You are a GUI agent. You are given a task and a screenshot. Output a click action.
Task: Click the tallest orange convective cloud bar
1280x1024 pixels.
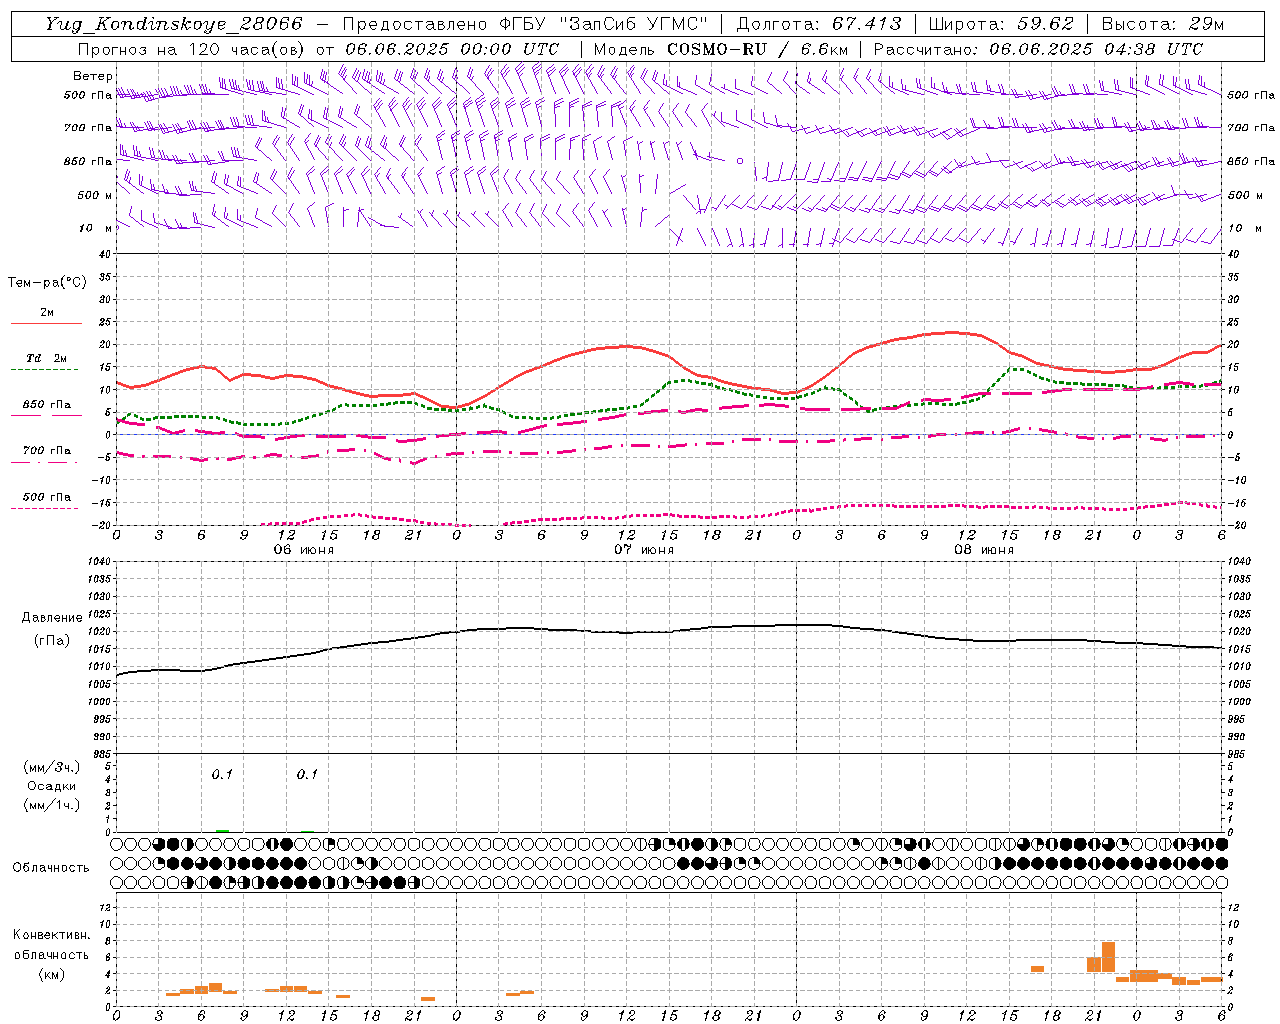tap(1108, 957)
